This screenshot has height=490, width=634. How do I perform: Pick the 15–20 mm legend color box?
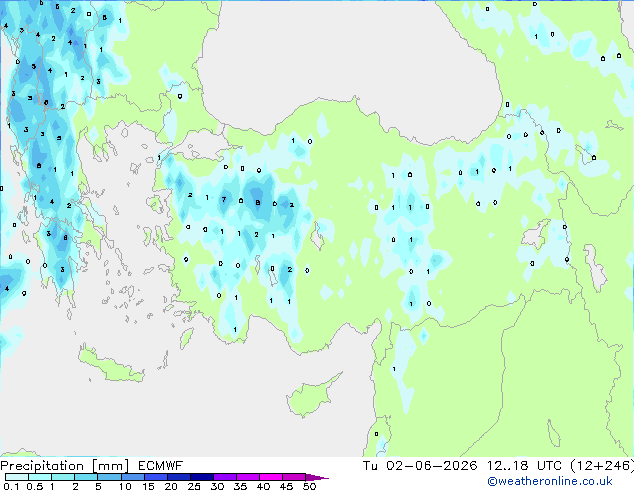(x=156, y=477)
